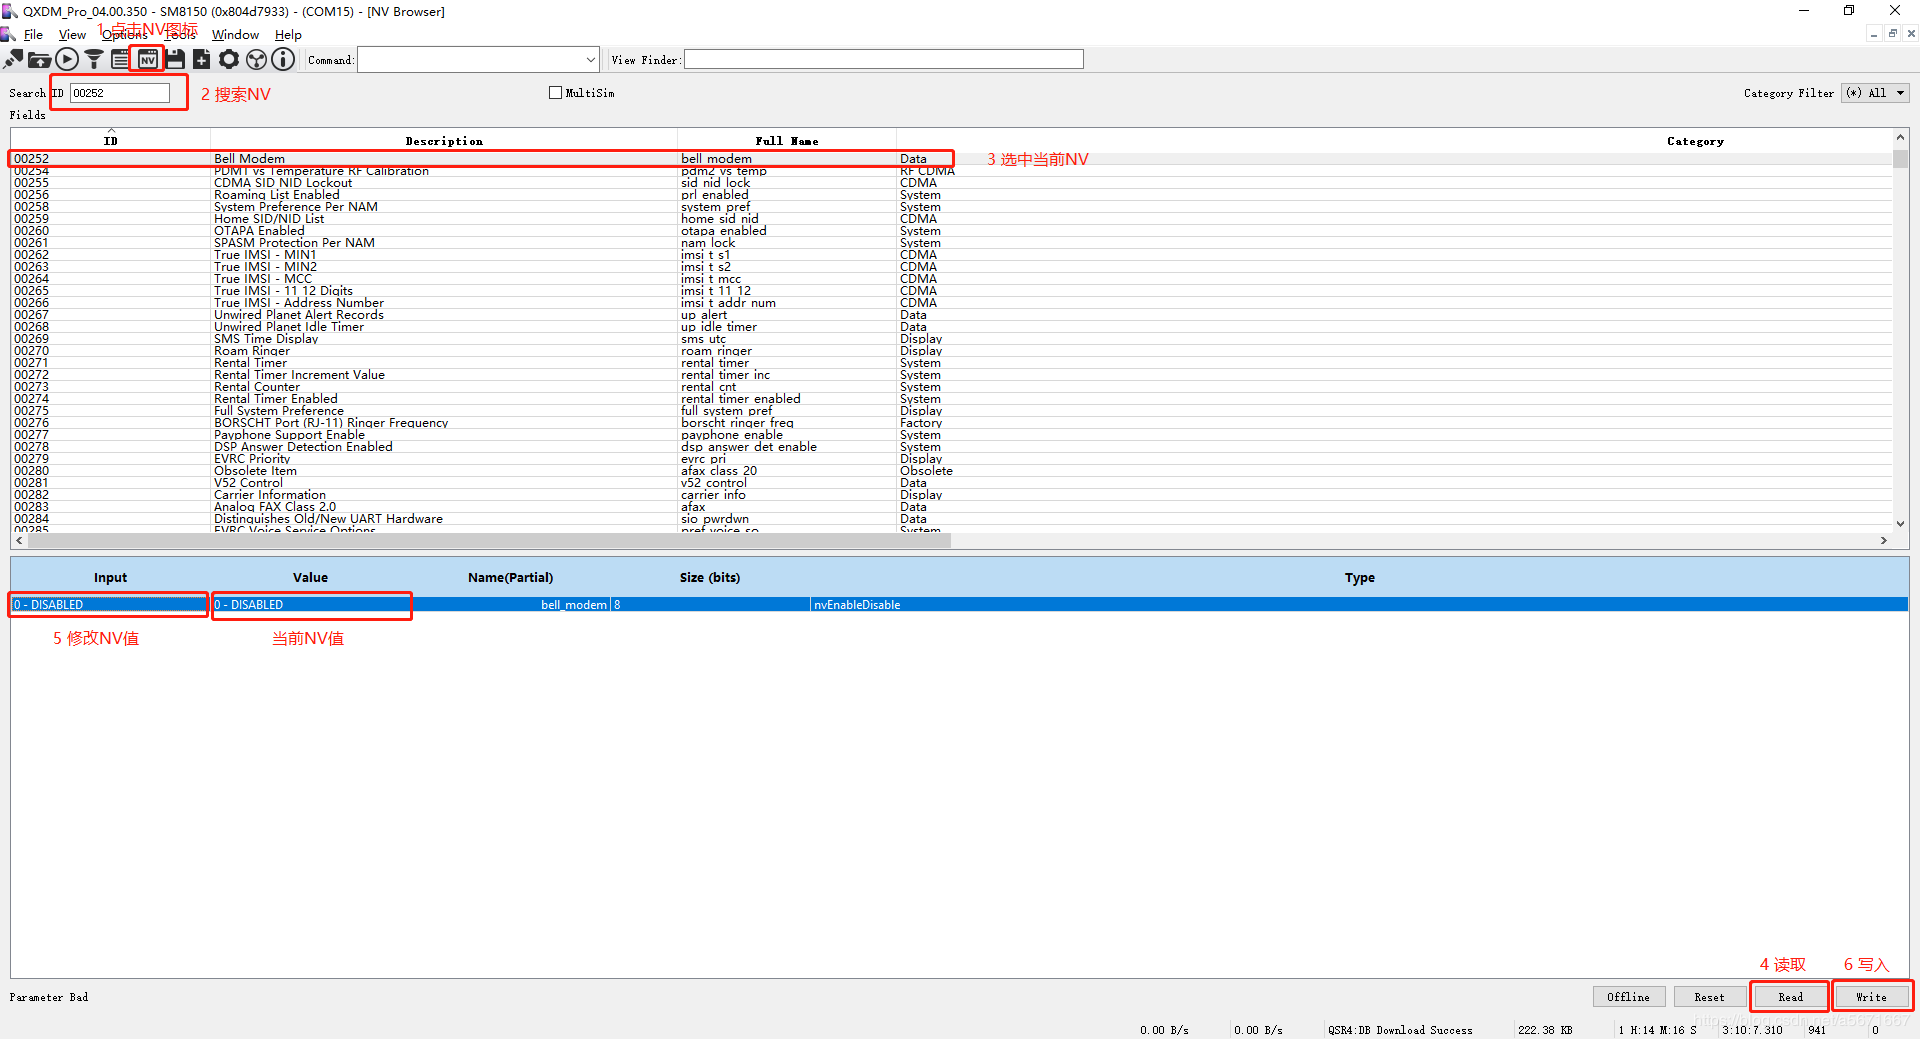The image size is (1920, 1039).
Task: Open the NV Browser toolbar icon
Action: pos(148,60)
